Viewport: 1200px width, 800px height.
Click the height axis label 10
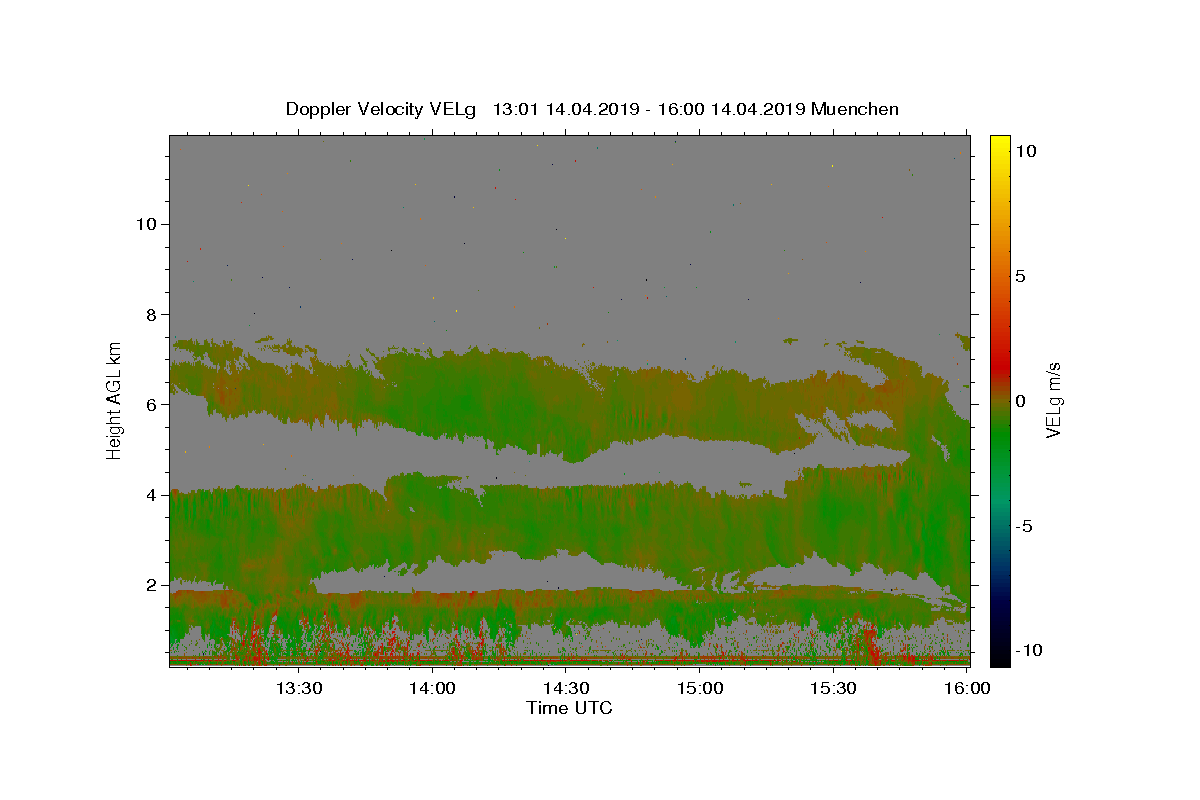click(145, 224)
